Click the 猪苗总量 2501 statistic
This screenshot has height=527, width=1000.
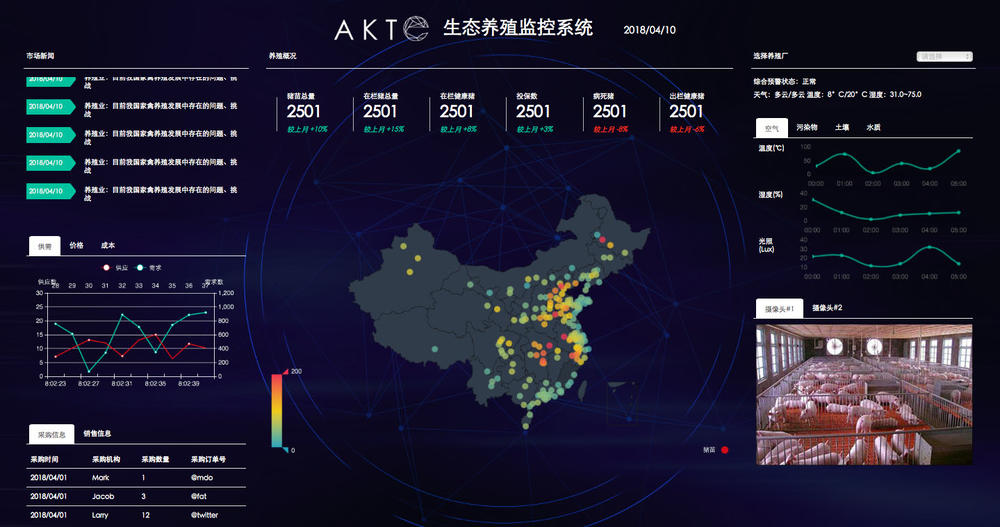pyautogui.click(x=304, y=111)
